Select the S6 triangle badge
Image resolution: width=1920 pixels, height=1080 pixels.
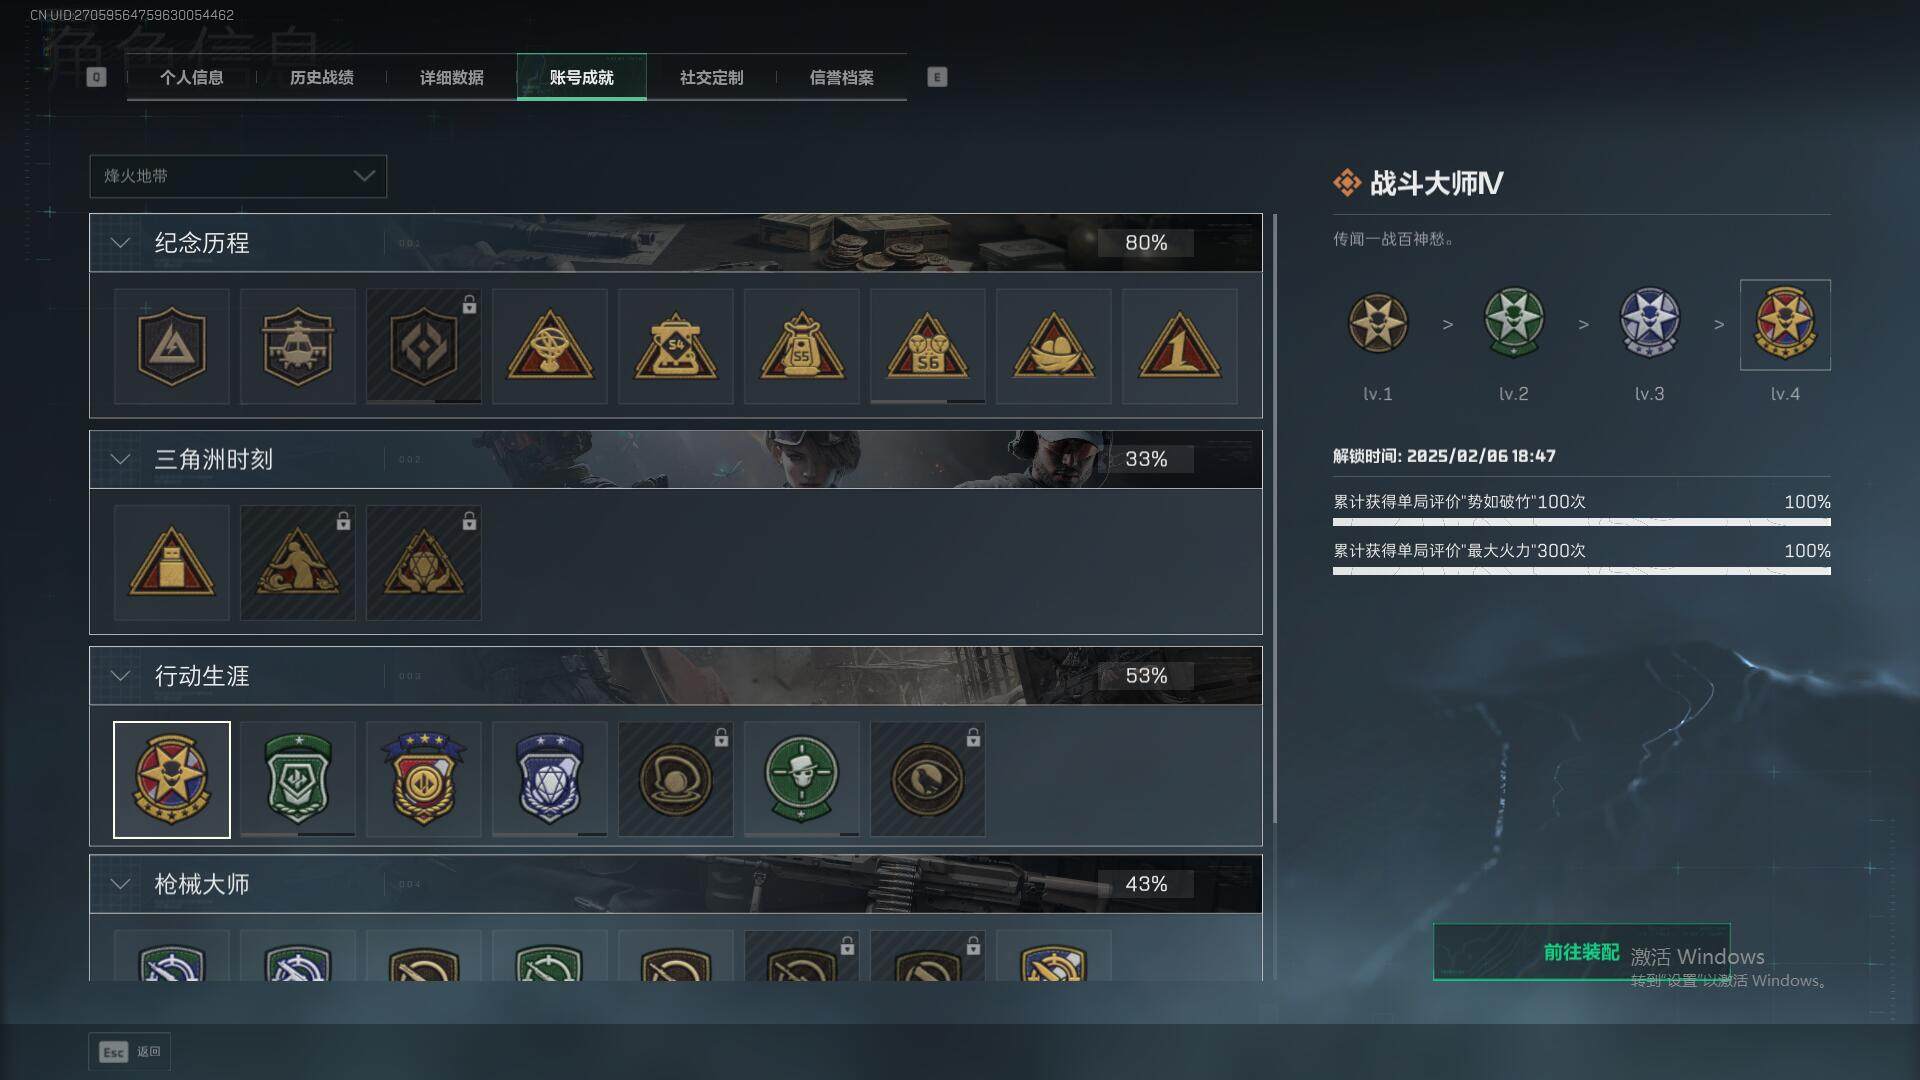coord(927,346)
